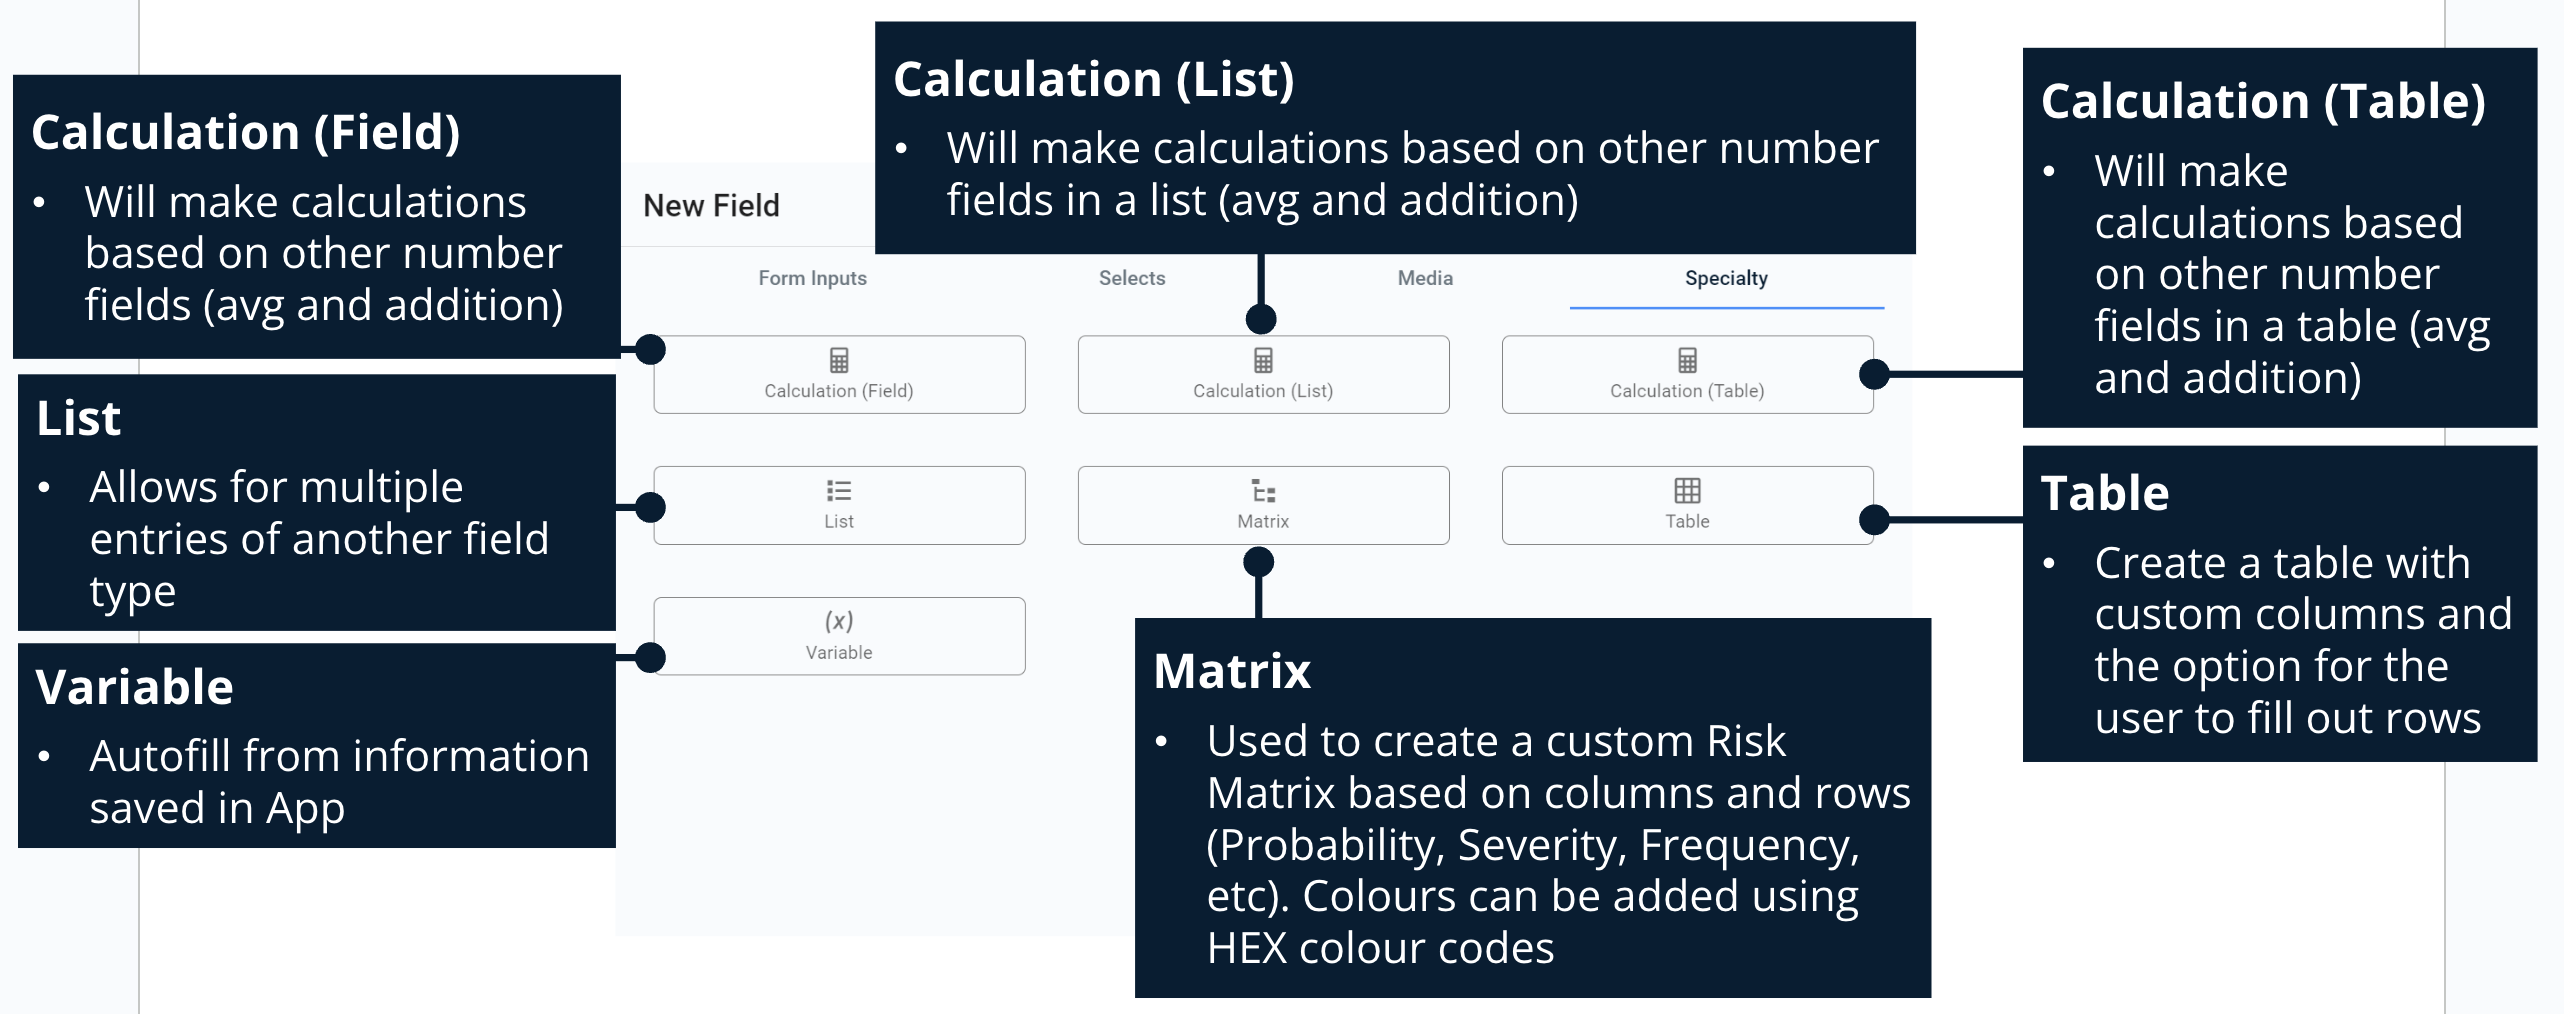Open the Specialty tab

tap(1726, 278)
